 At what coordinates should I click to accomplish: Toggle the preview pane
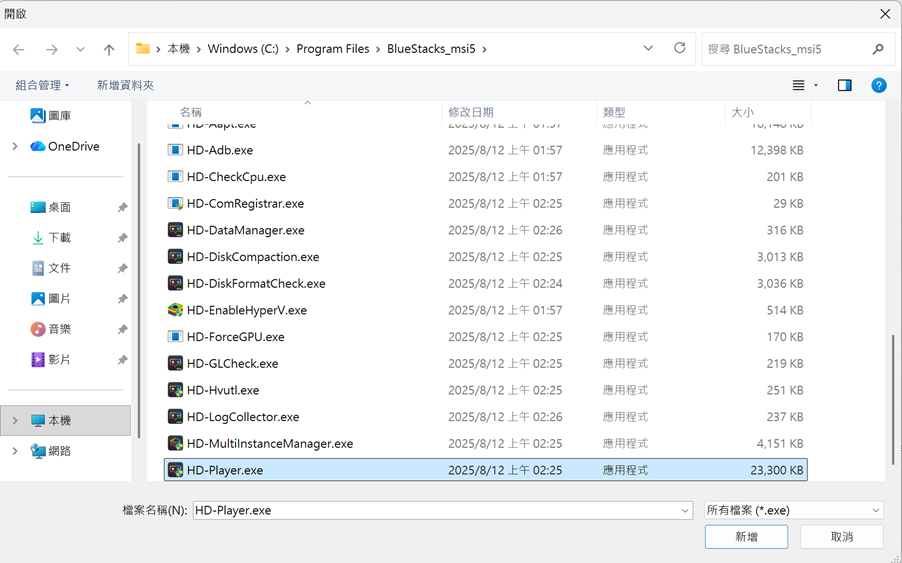[844, 85]
